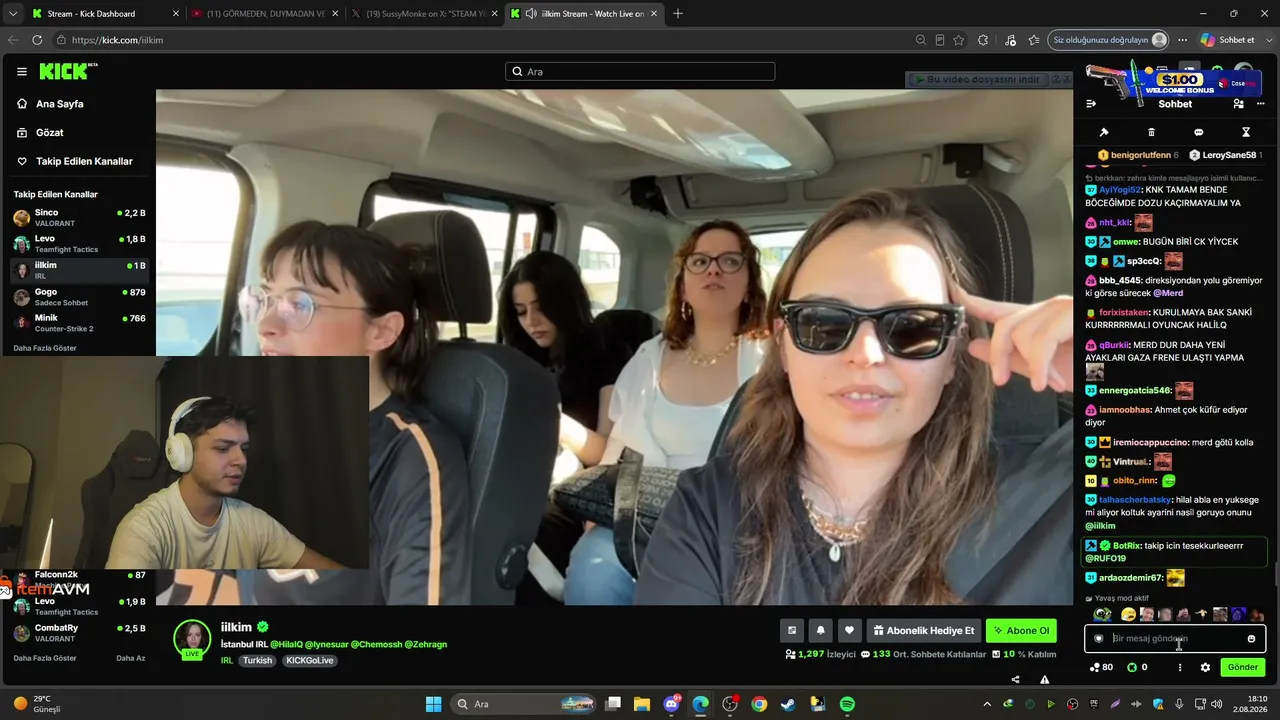
Task: Open moderation hammer tool in chat
Action: point(1104,132)
